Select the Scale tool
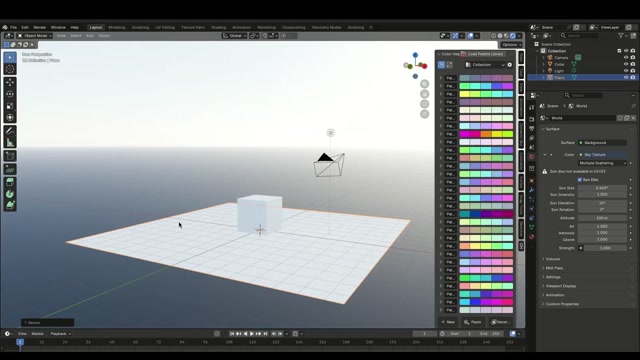The image size is (640, 360). coord(10,106)
